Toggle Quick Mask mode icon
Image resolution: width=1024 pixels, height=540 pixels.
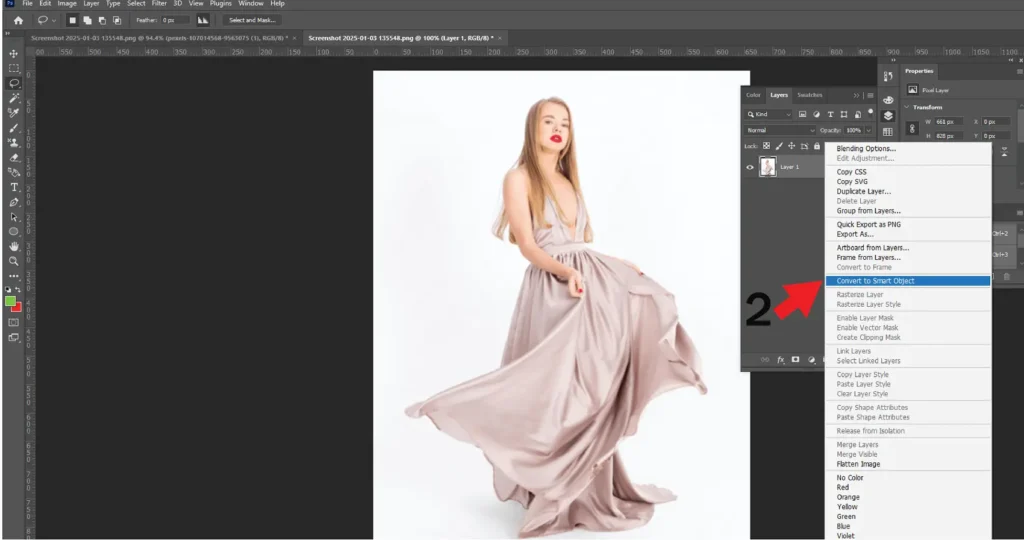pos(14,323)
